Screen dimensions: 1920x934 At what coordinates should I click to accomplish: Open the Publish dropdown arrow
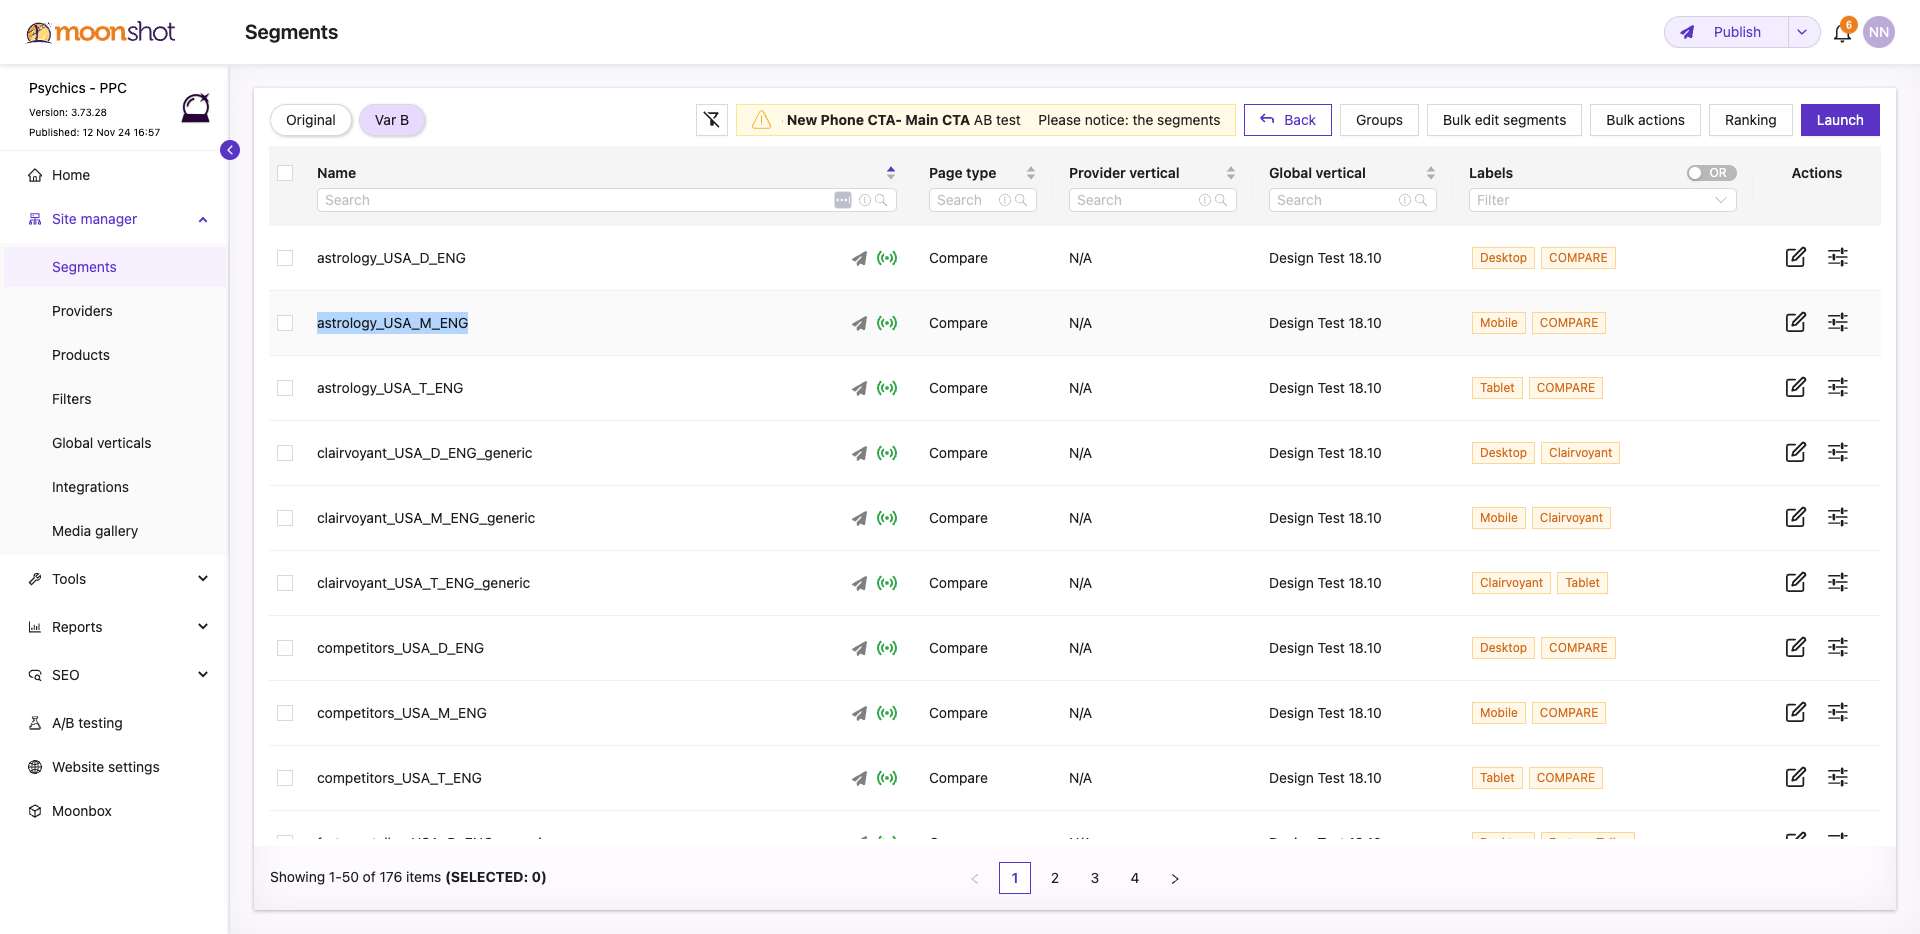click(1802, 32)
